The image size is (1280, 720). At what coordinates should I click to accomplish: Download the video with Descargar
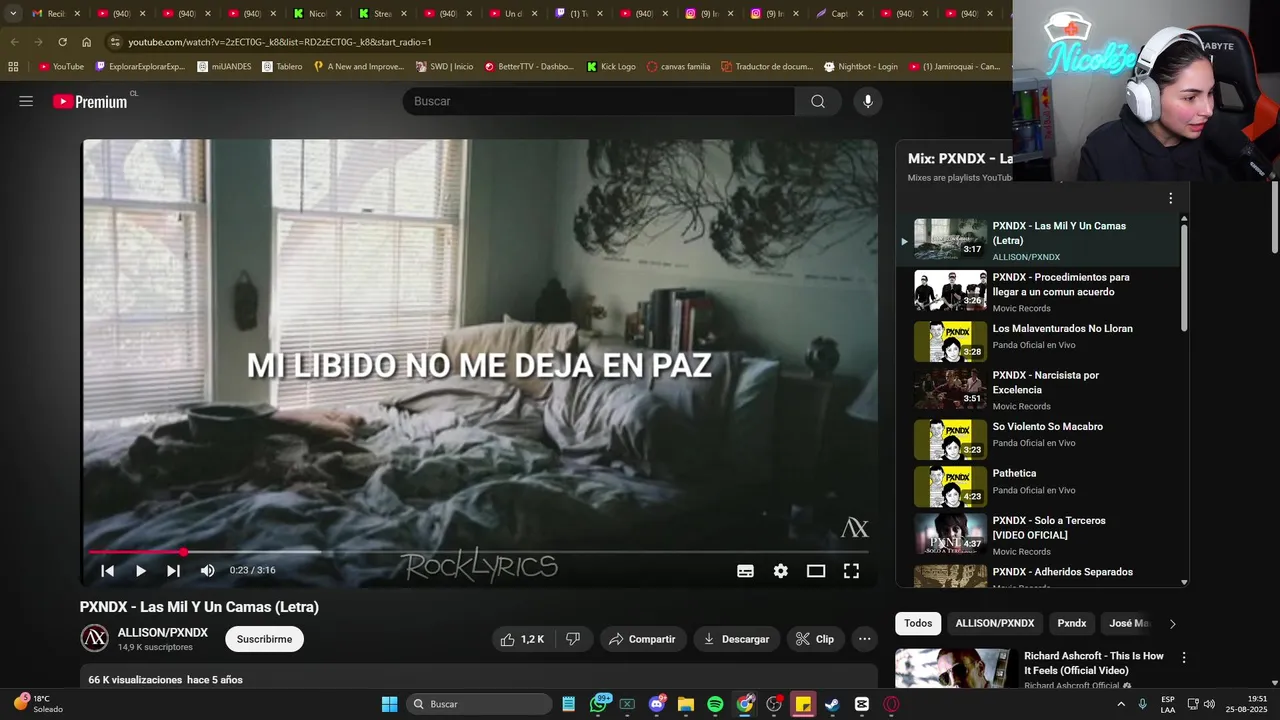(736, 639)
